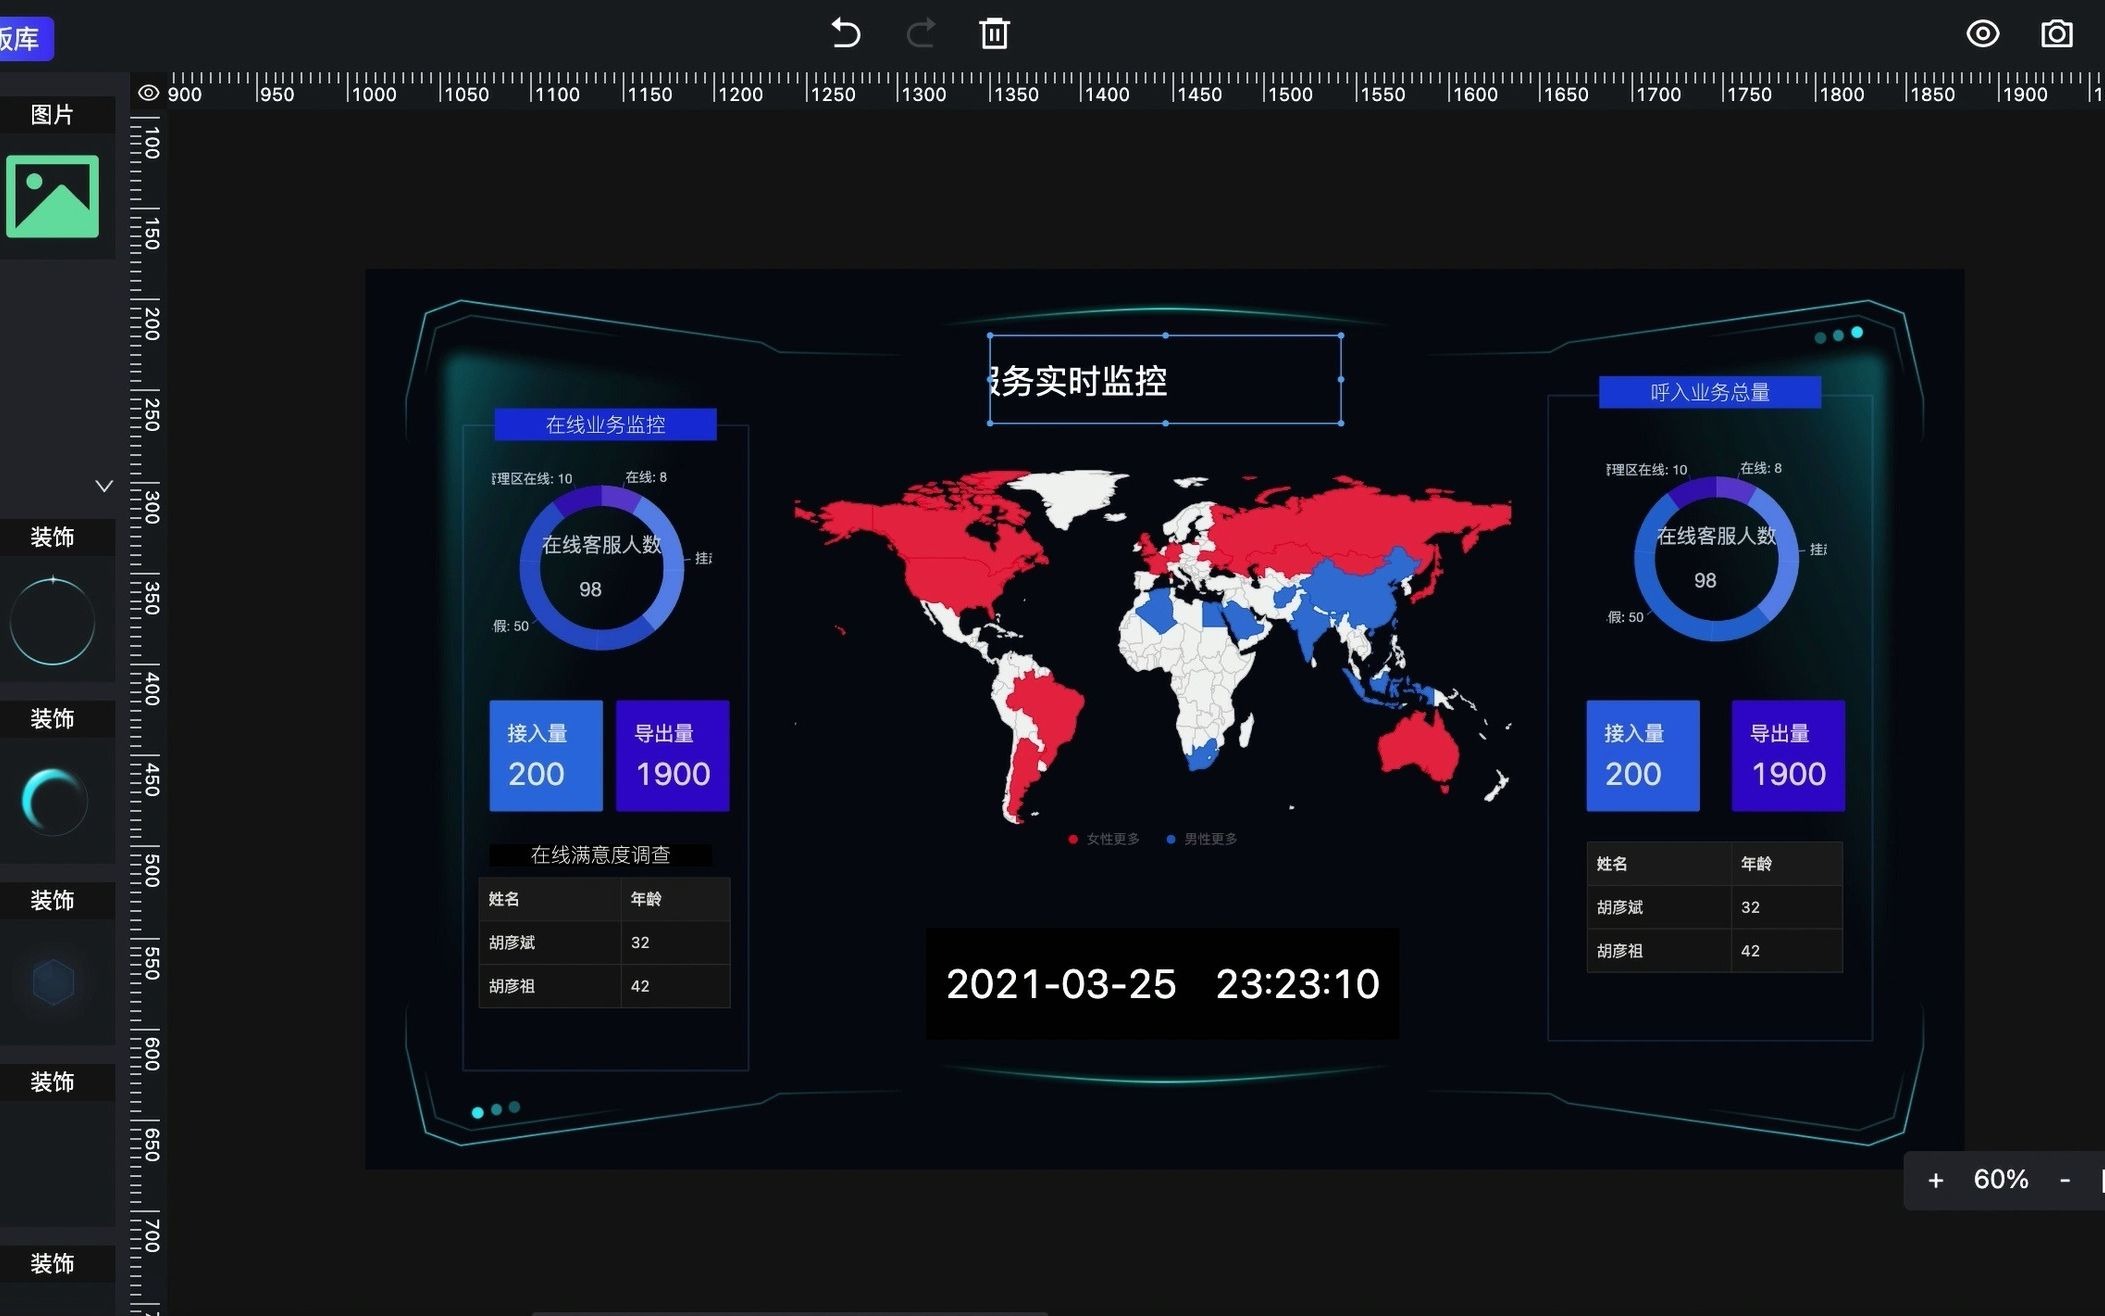
Task: Click 胡彦斌 row in right table
Action: (1714, 907)
